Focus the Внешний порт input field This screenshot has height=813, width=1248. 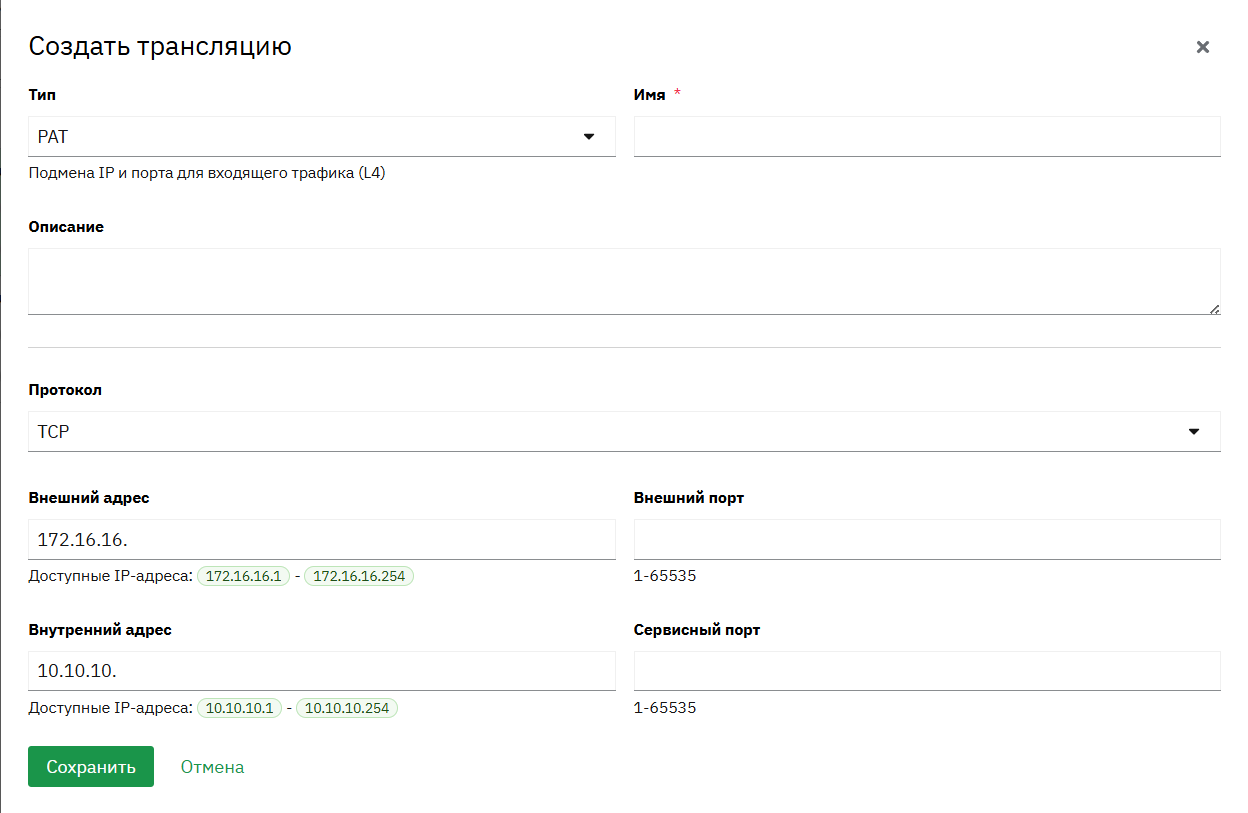pos(927,539)
